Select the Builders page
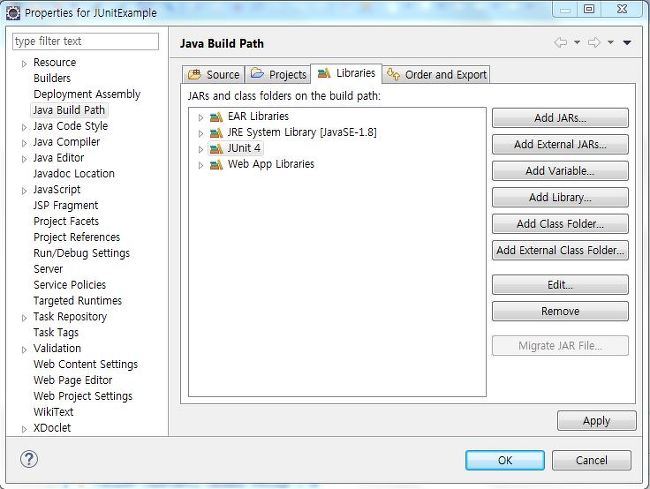The width and height of the screenshot is (650, 489). [52, 78]
